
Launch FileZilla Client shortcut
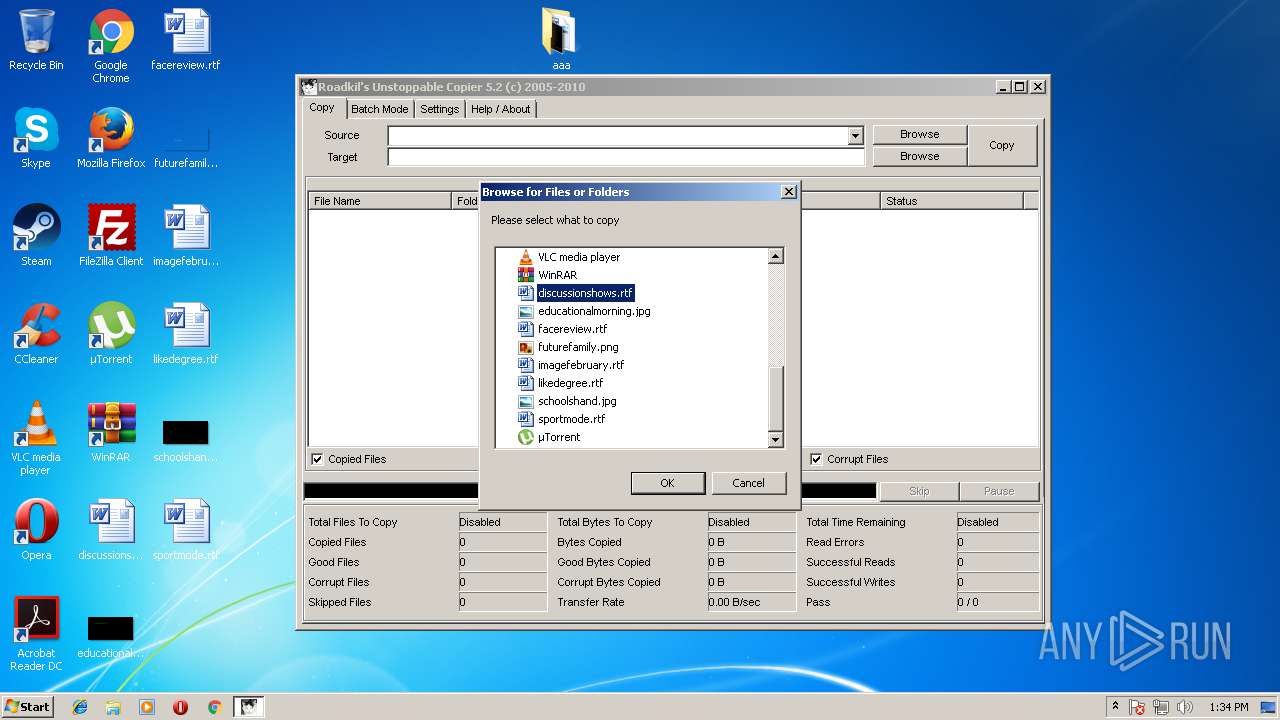111,236
